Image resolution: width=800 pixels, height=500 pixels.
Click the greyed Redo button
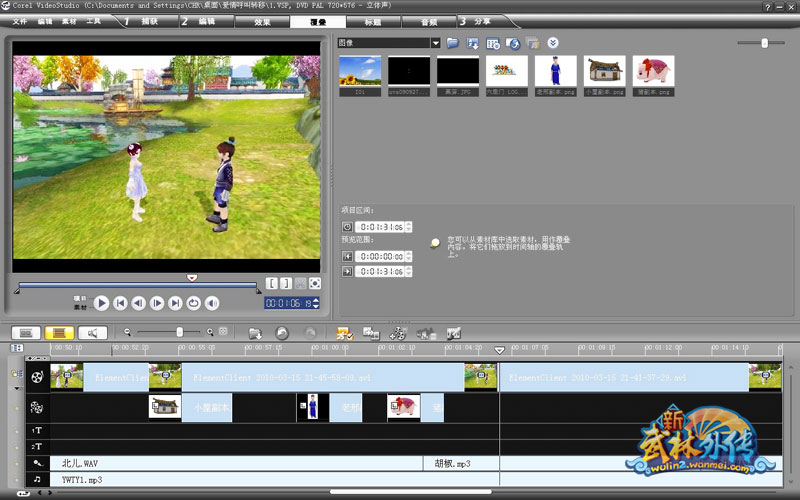click(310, 333)
